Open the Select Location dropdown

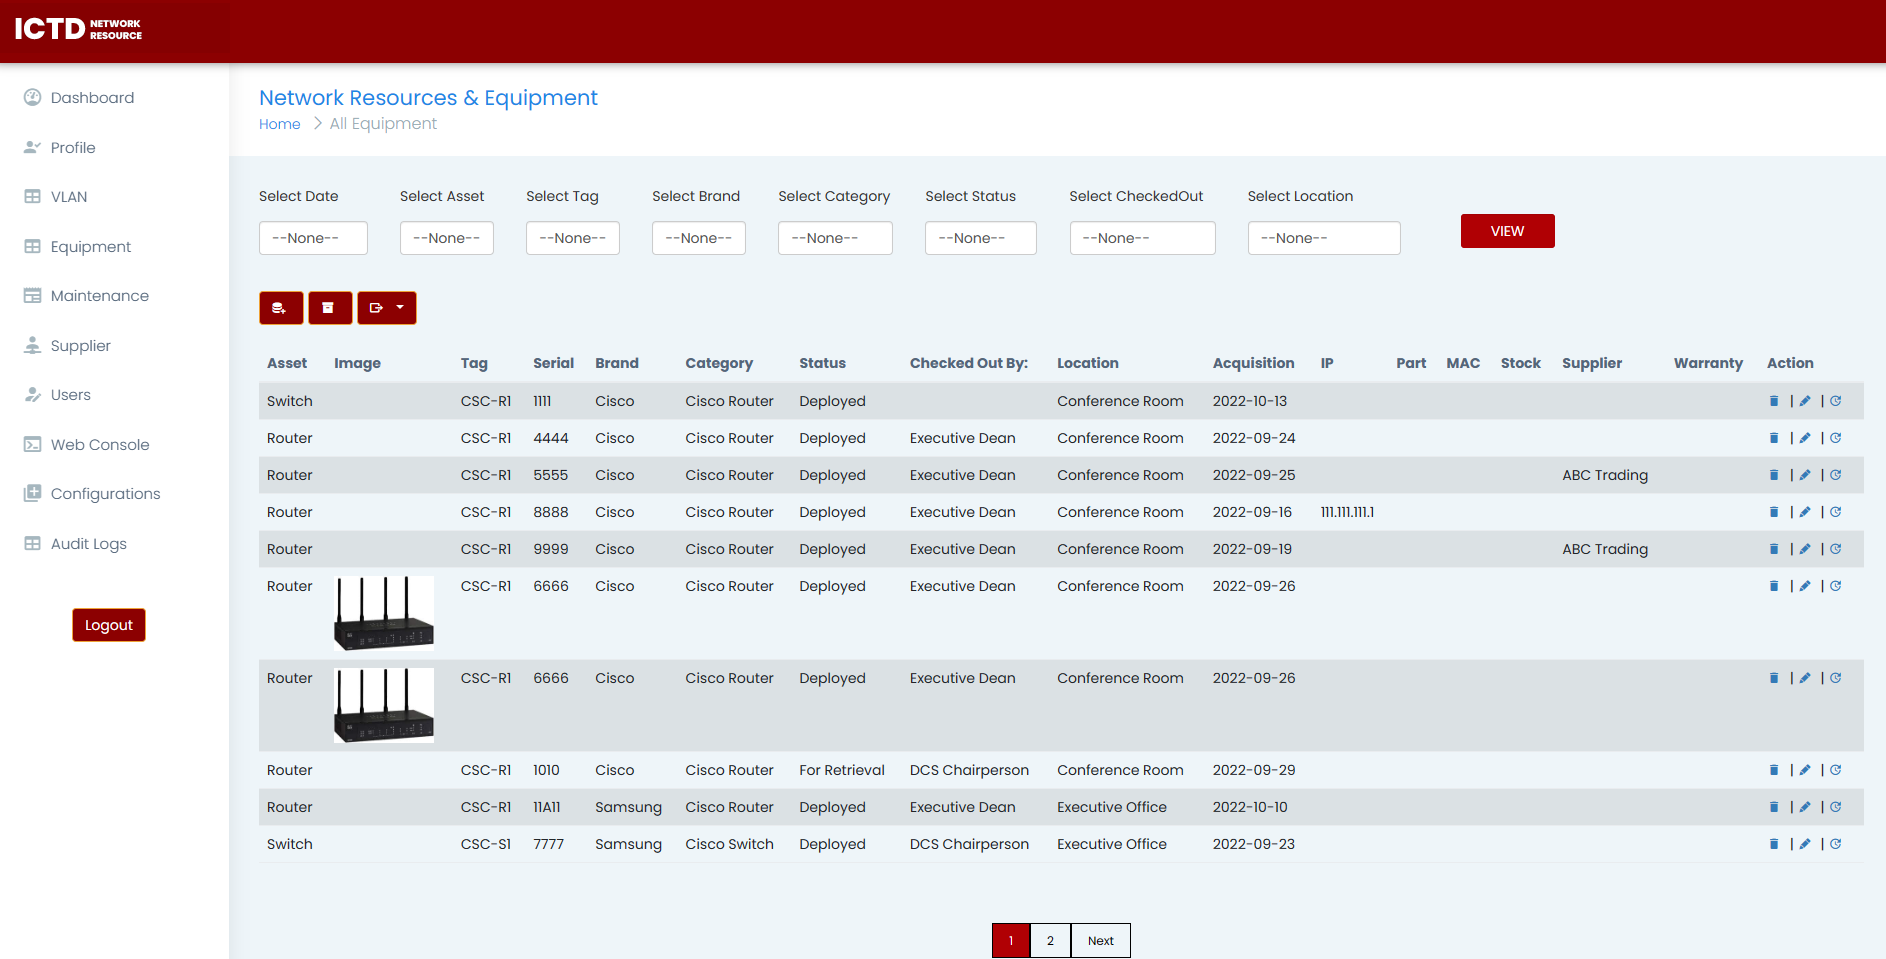point(1323,238)
